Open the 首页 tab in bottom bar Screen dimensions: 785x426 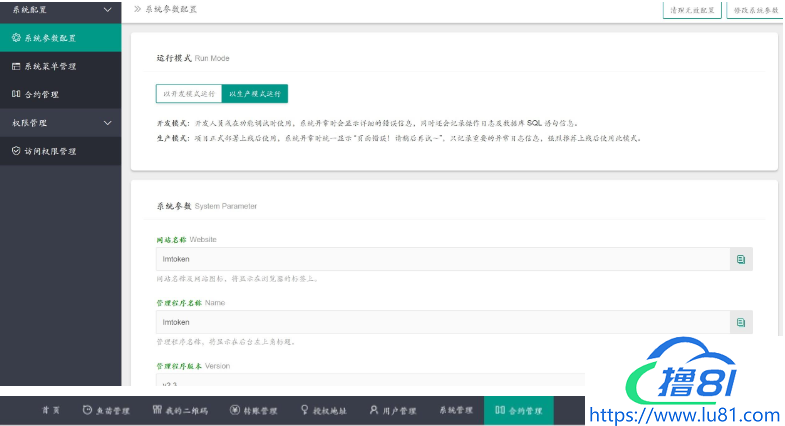50,410
